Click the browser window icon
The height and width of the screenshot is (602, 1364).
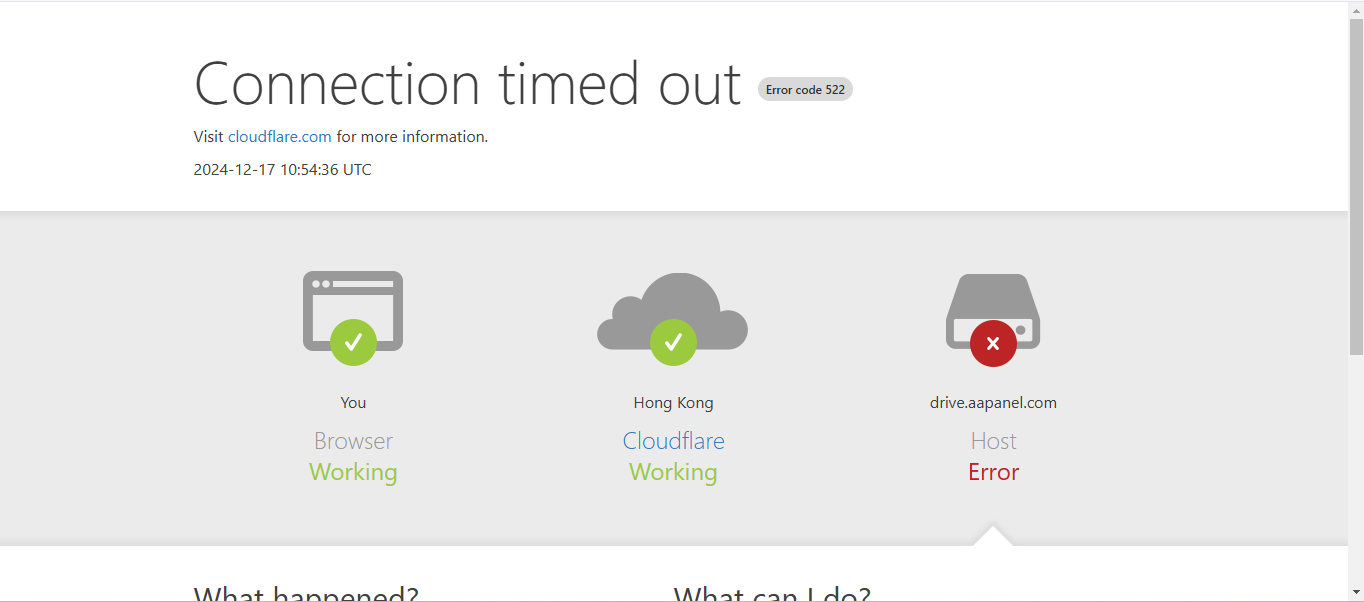[x=353, y=311]
